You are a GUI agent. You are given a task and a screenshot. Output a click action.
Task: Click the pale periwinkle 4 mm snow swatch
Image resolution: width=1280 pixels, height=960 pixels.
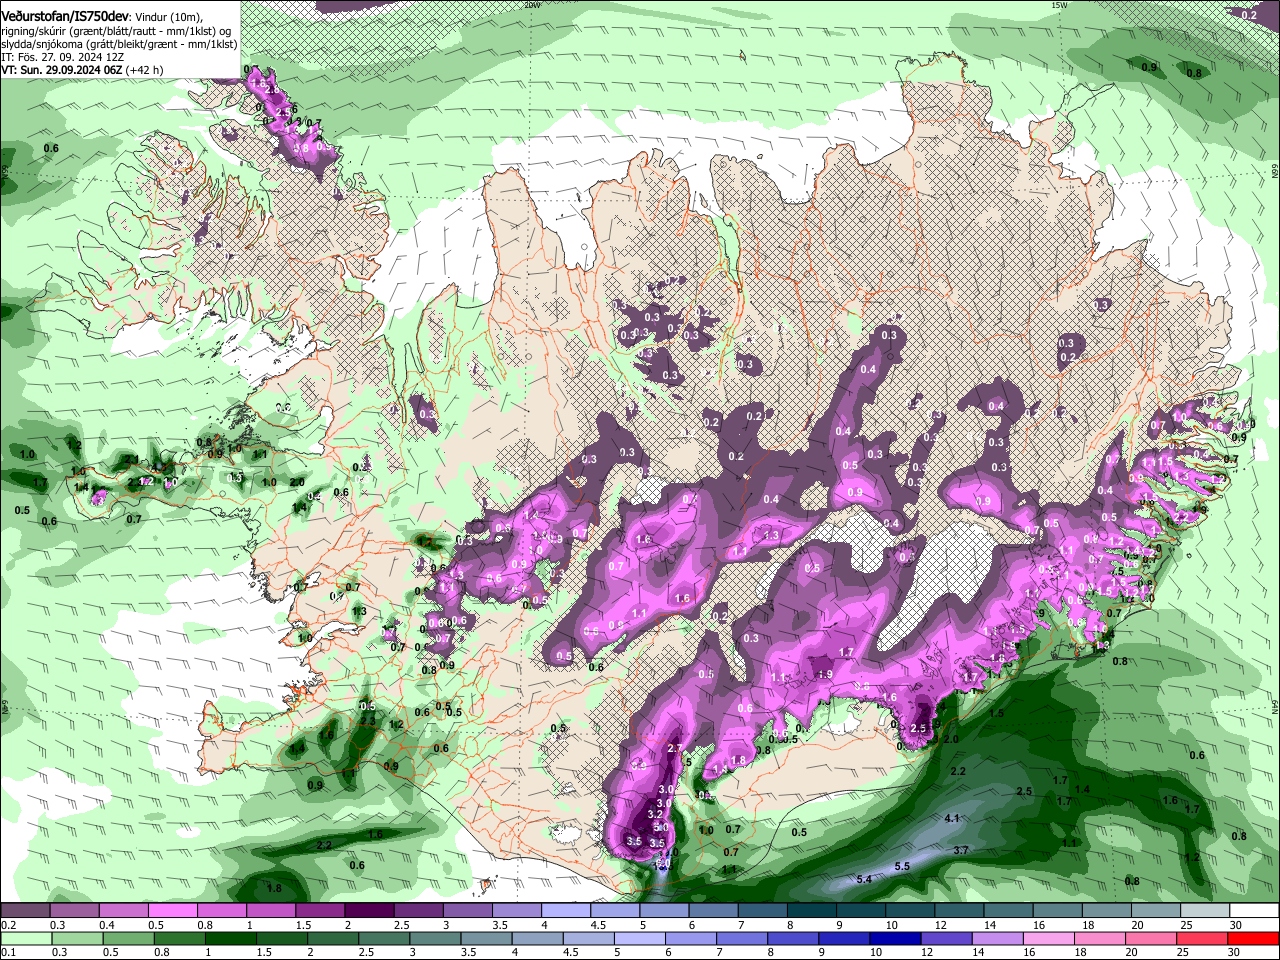click(568, 911)
